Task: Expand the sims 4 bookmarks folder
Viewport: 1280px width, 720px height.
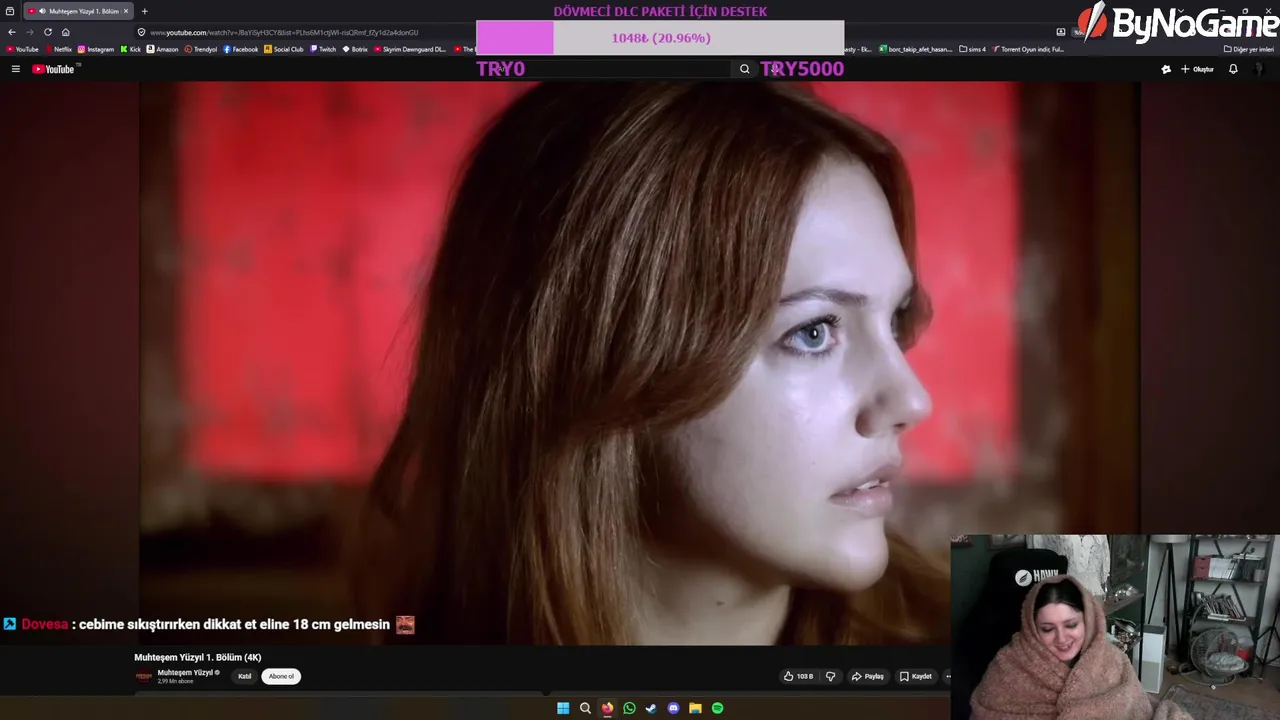Action: (972, 49)
